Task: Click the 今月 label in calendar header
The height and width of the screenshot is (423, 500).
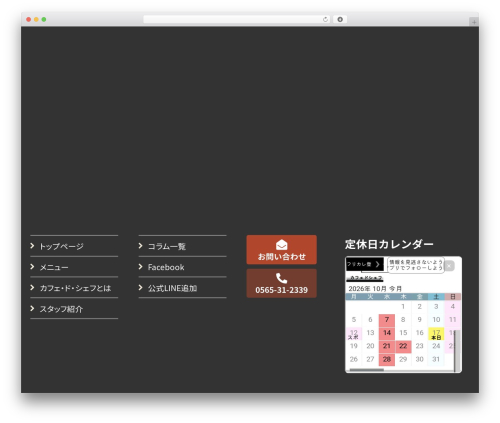Action: [395, 289]
